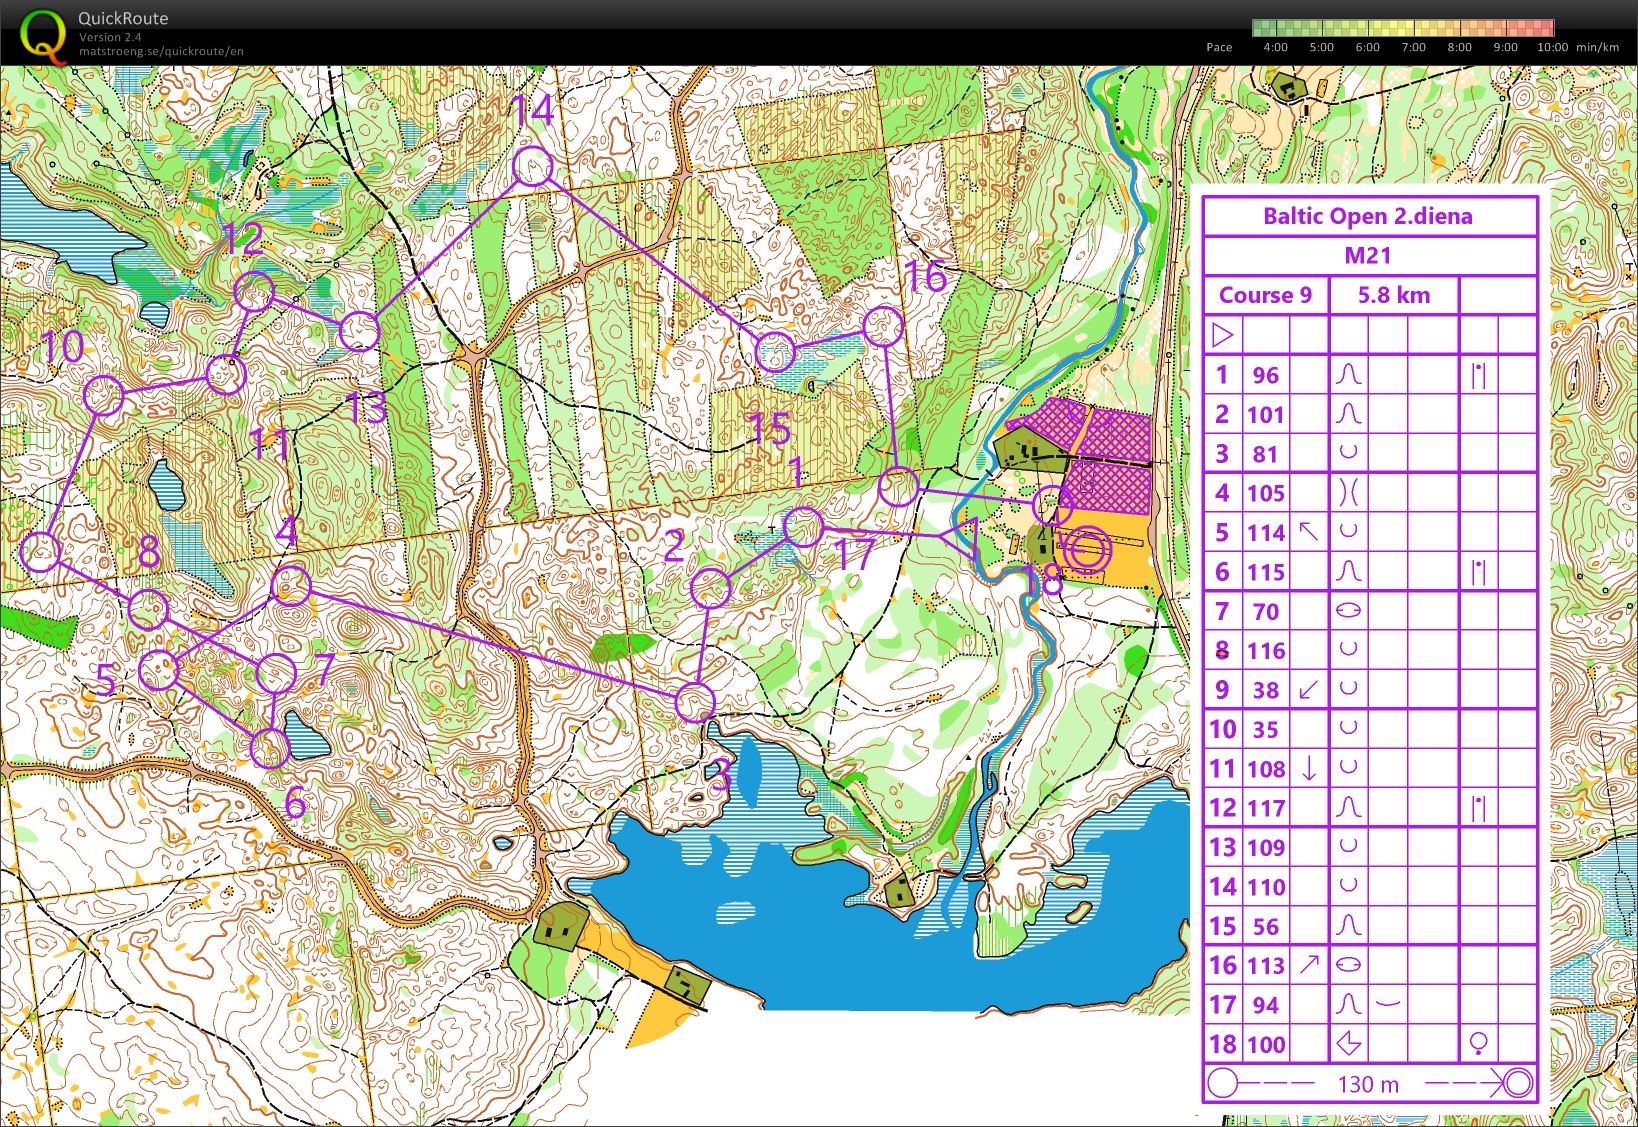Click control circle 6 on the map
Image resolution: width=1638 pixels, height=1127 pixels.
[269, 747]
